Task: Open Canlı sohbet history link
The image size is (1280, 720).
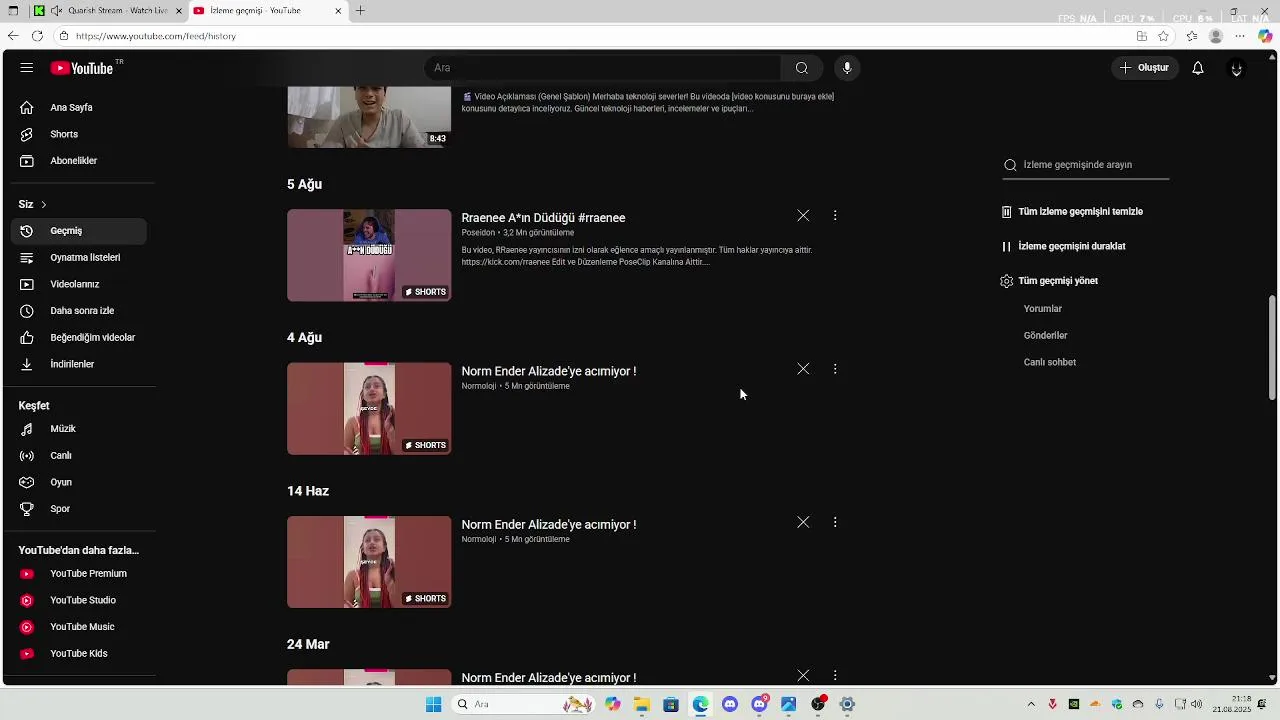Action: pyautogui.click(x=1050, y=362)
